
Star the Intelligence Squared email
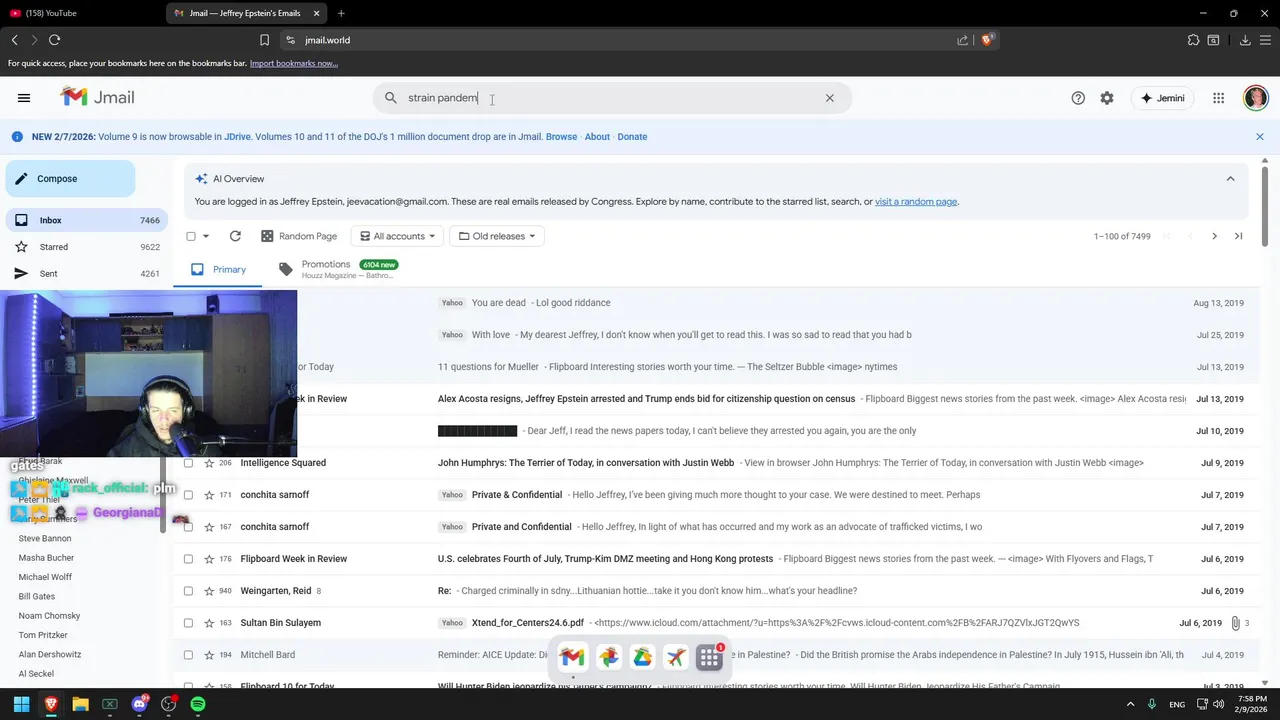209,463
